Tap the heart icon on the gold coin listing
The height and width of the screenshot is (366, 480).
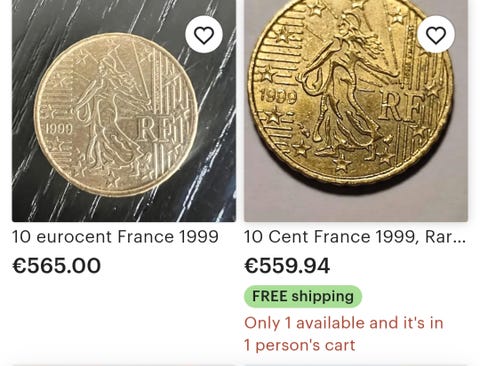[x=436, y=35]
